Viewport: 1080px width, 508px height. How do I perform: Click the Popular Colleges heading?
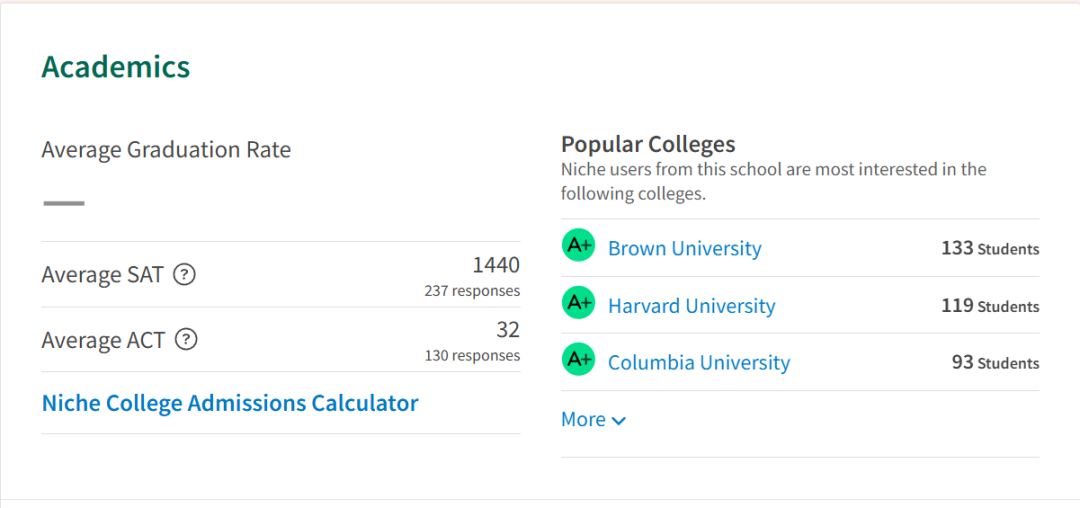648,144
